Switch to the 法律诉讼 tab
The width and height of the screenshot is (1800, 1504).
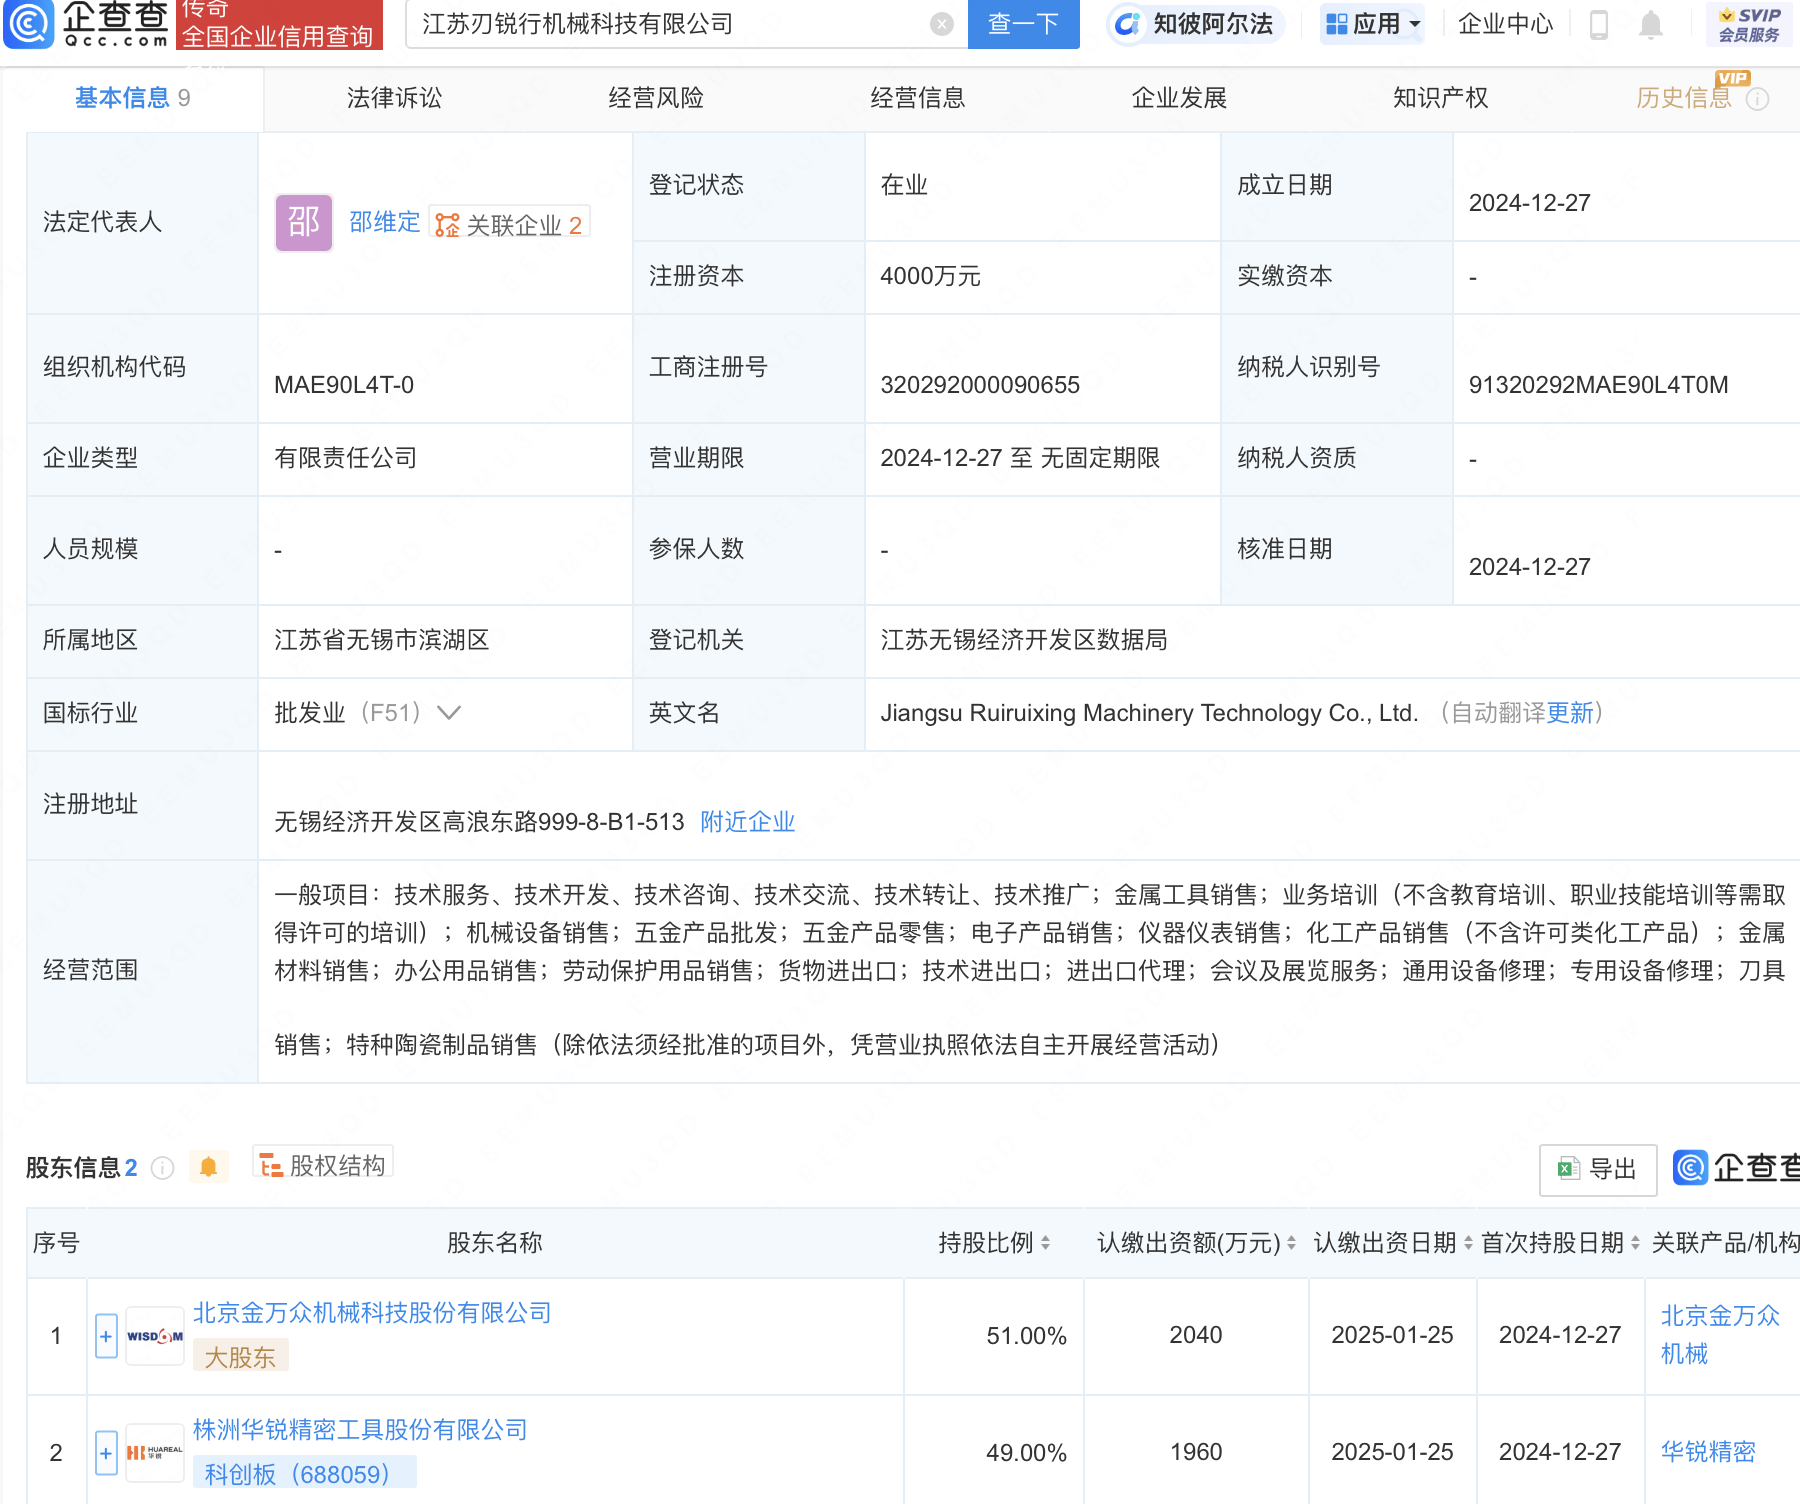point(394,98)
